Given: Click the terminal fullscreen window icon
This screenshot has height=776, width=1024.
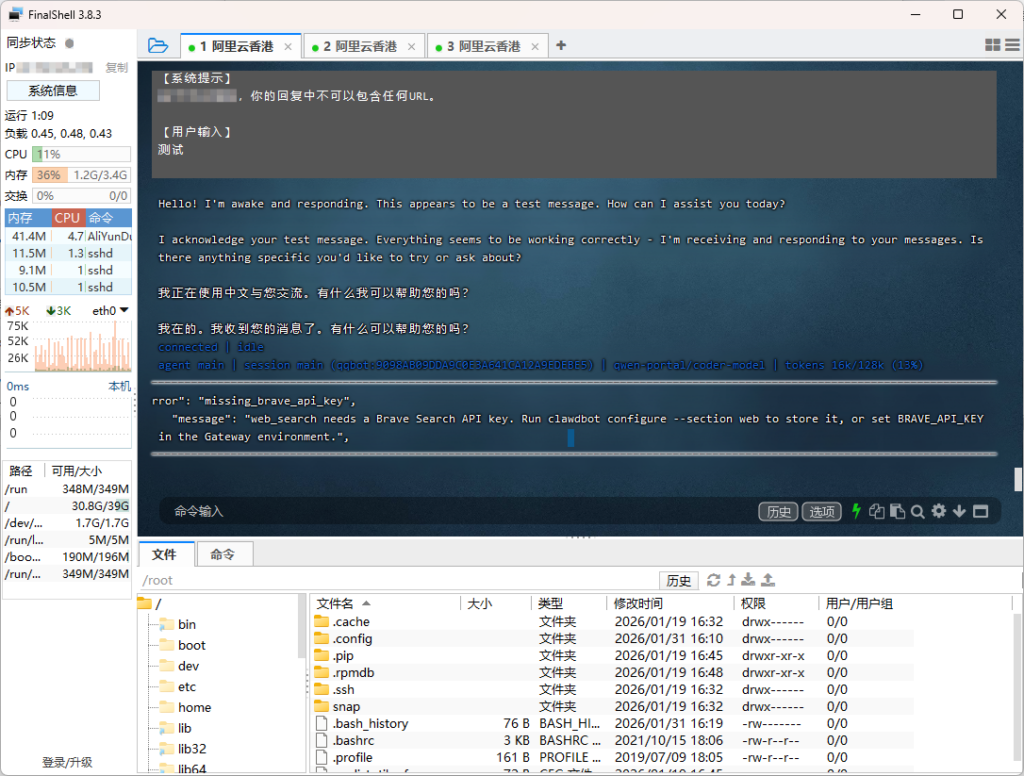Looking at the screenshot, I should coord(980,511).
